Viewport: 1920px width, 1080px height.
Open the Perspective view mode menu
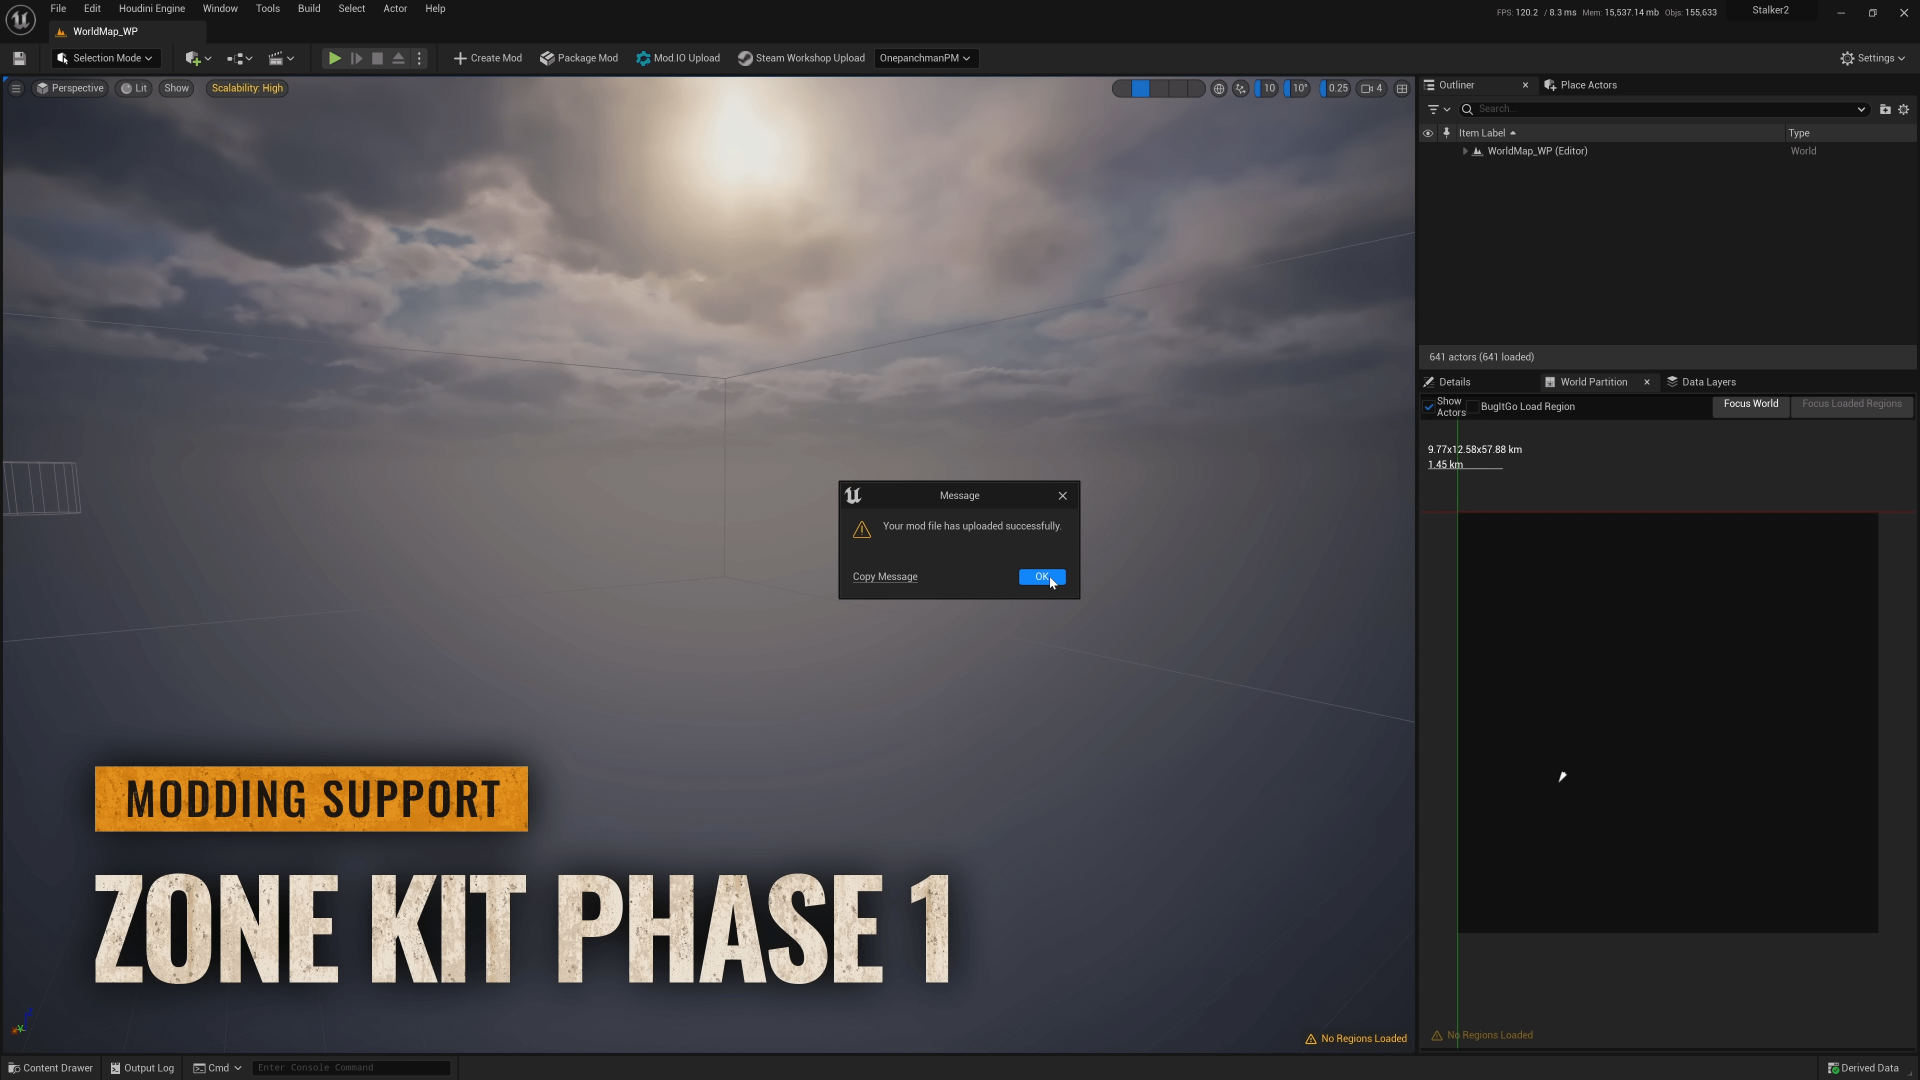(x=70, y=88)
